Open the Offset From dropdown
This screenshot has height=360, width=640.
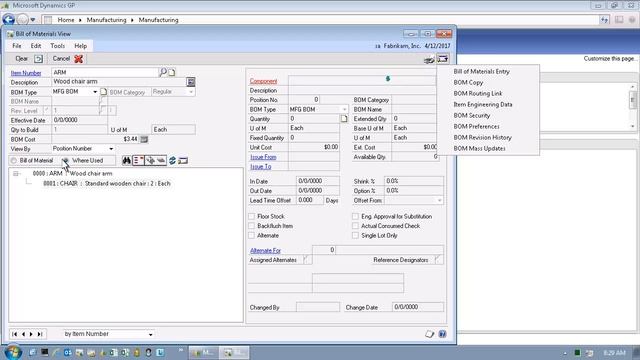[x=439, y=200]
